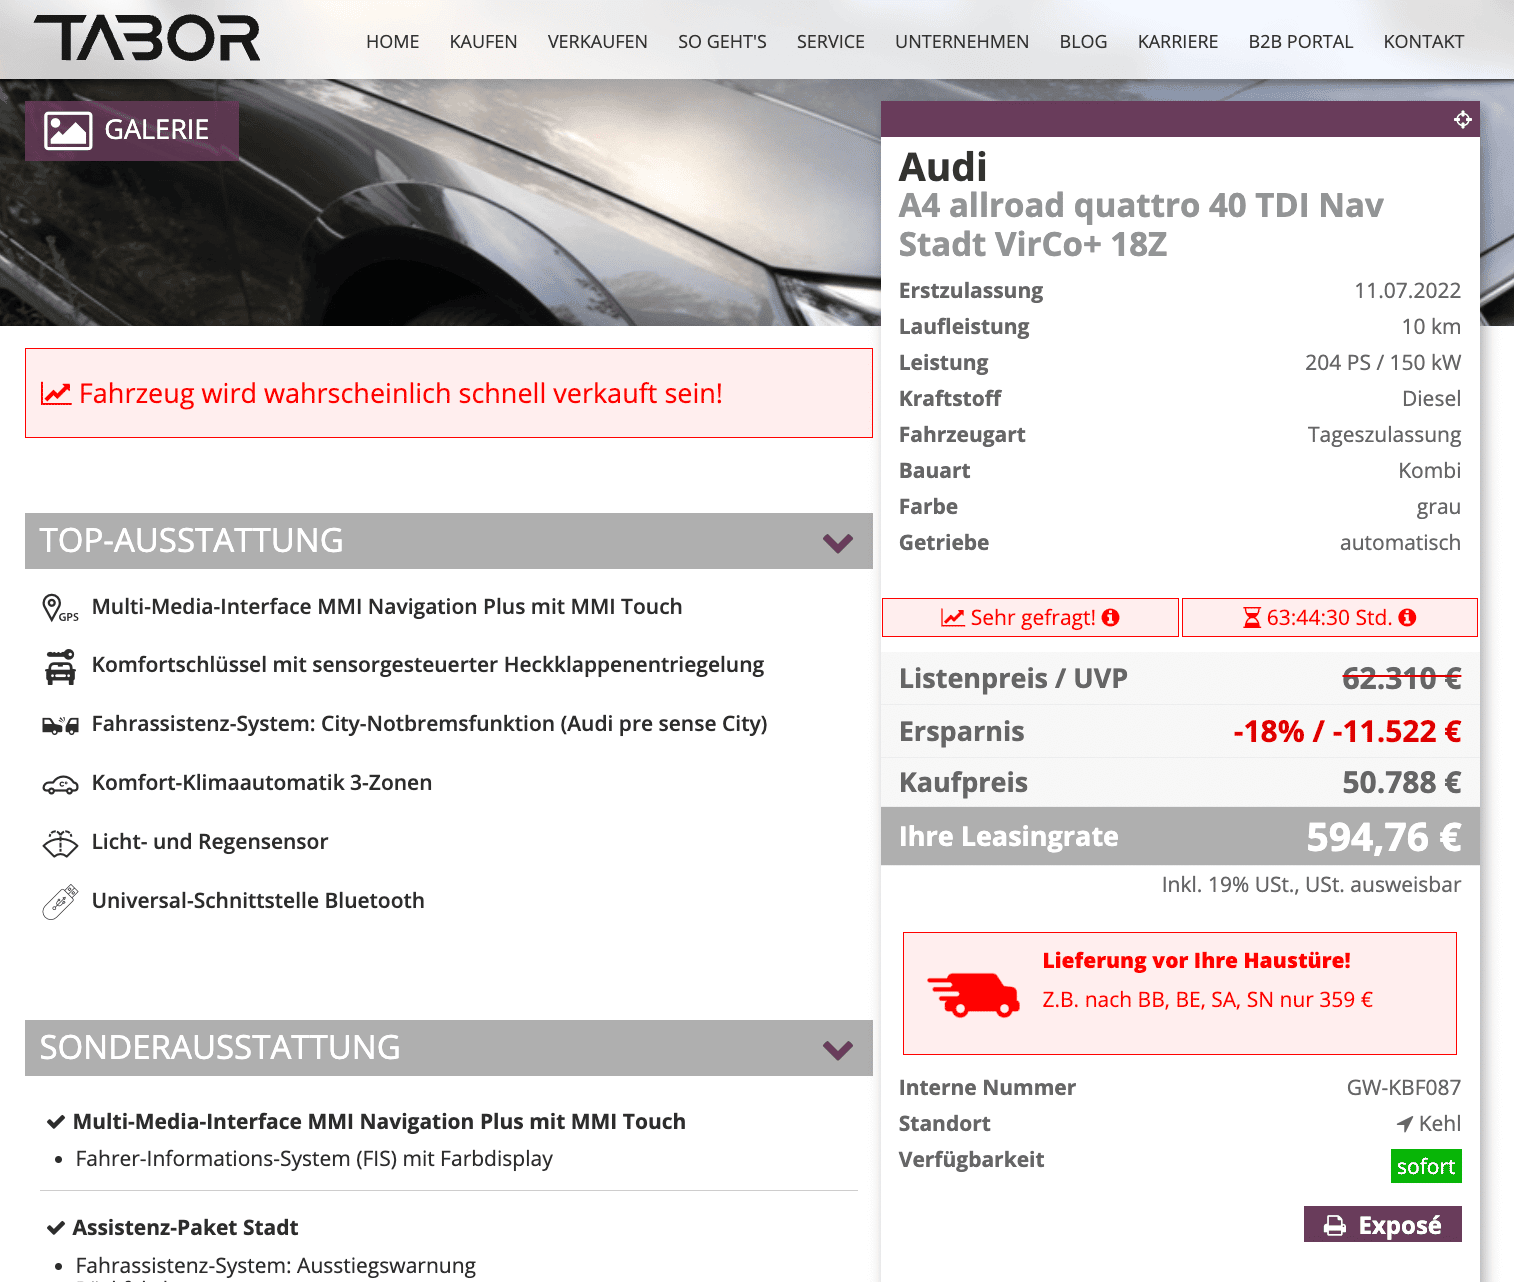This screenshot has width=1514, height=1282.
Task: Open the SERVICE menu
Action: coord(830,42)
